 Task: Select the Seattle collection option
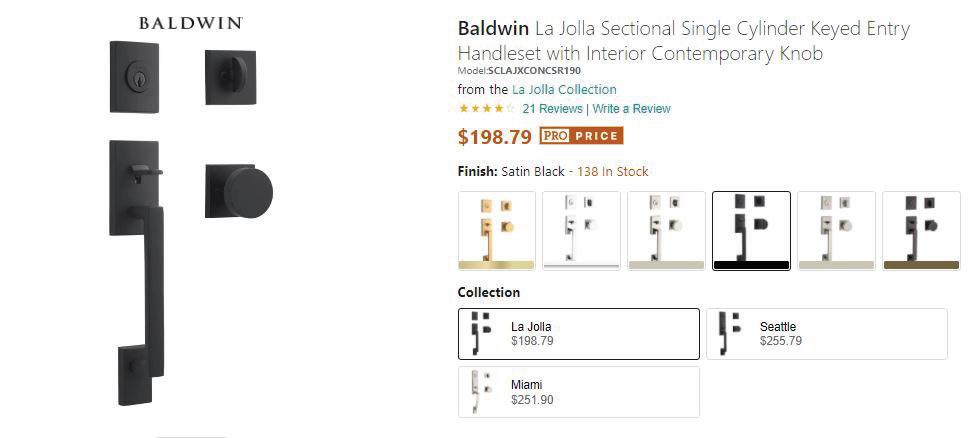pyautogui.click(x=827, y=334)
